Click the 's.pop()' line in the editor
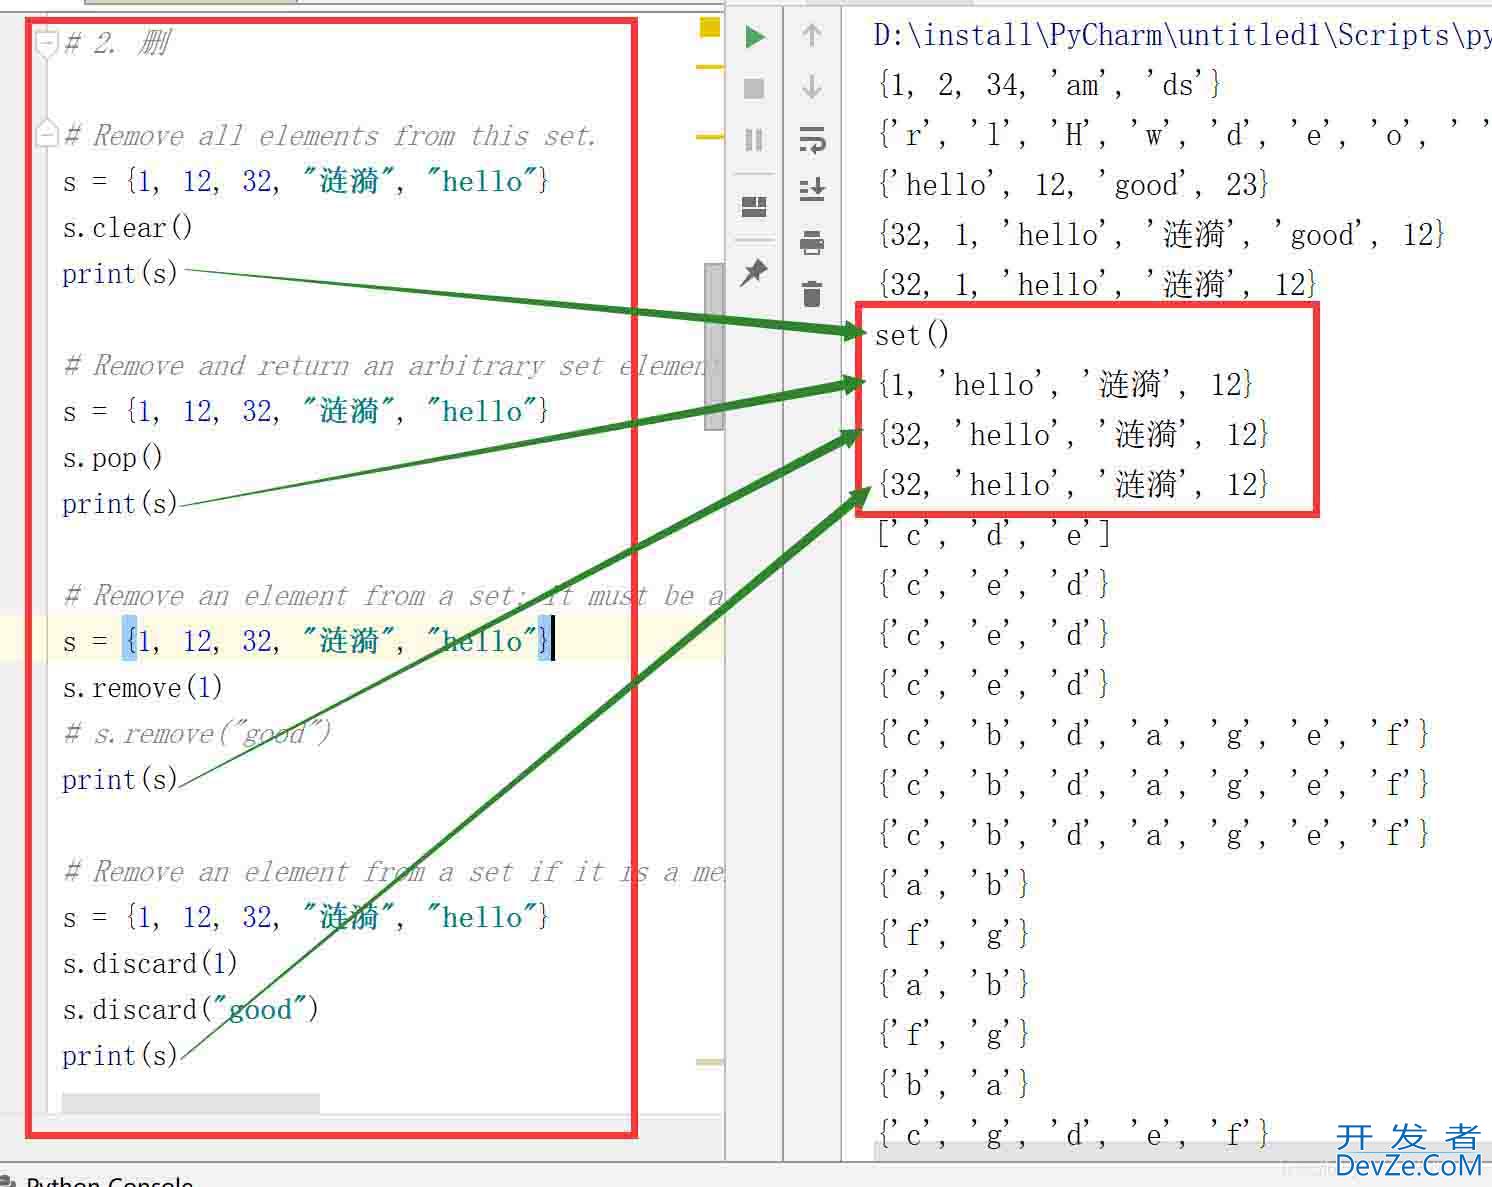Image resolution: width=1492 pixels, height=1187 pixels. click(112, 458)
